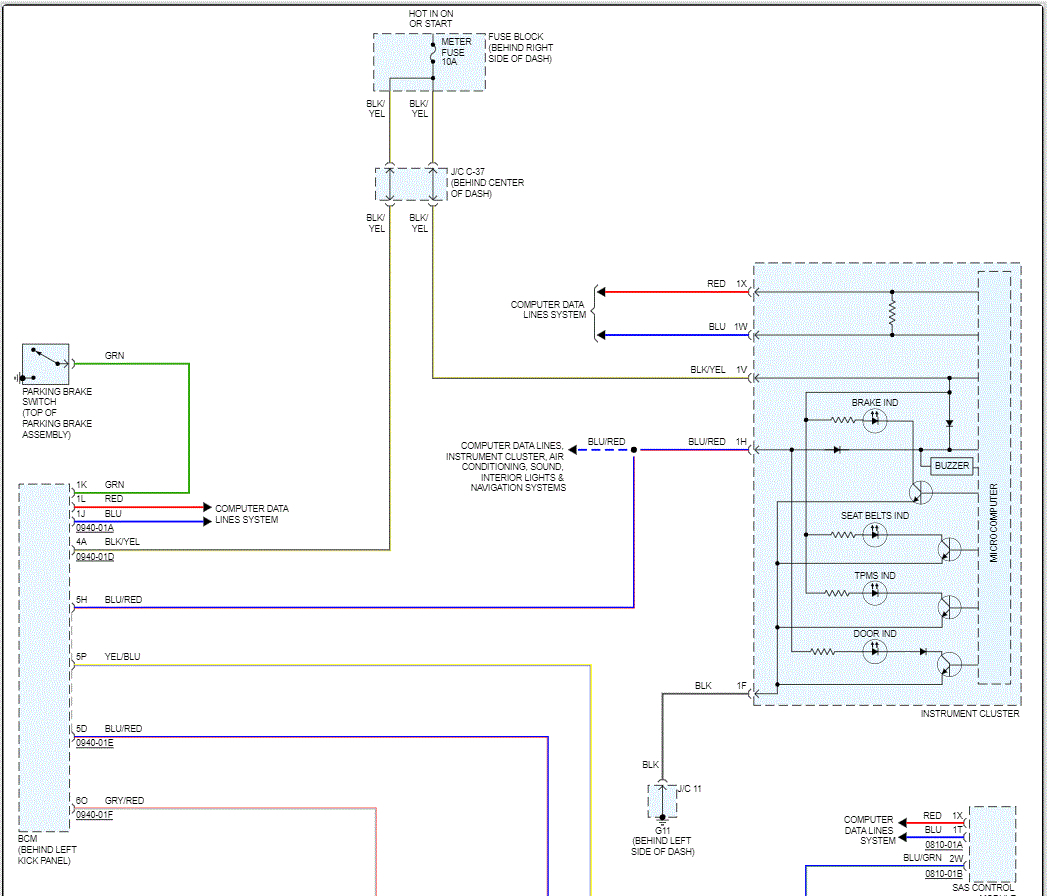
Task: Select the BUZZER box in instrument cluster
Action: click(x=951, y=466)
